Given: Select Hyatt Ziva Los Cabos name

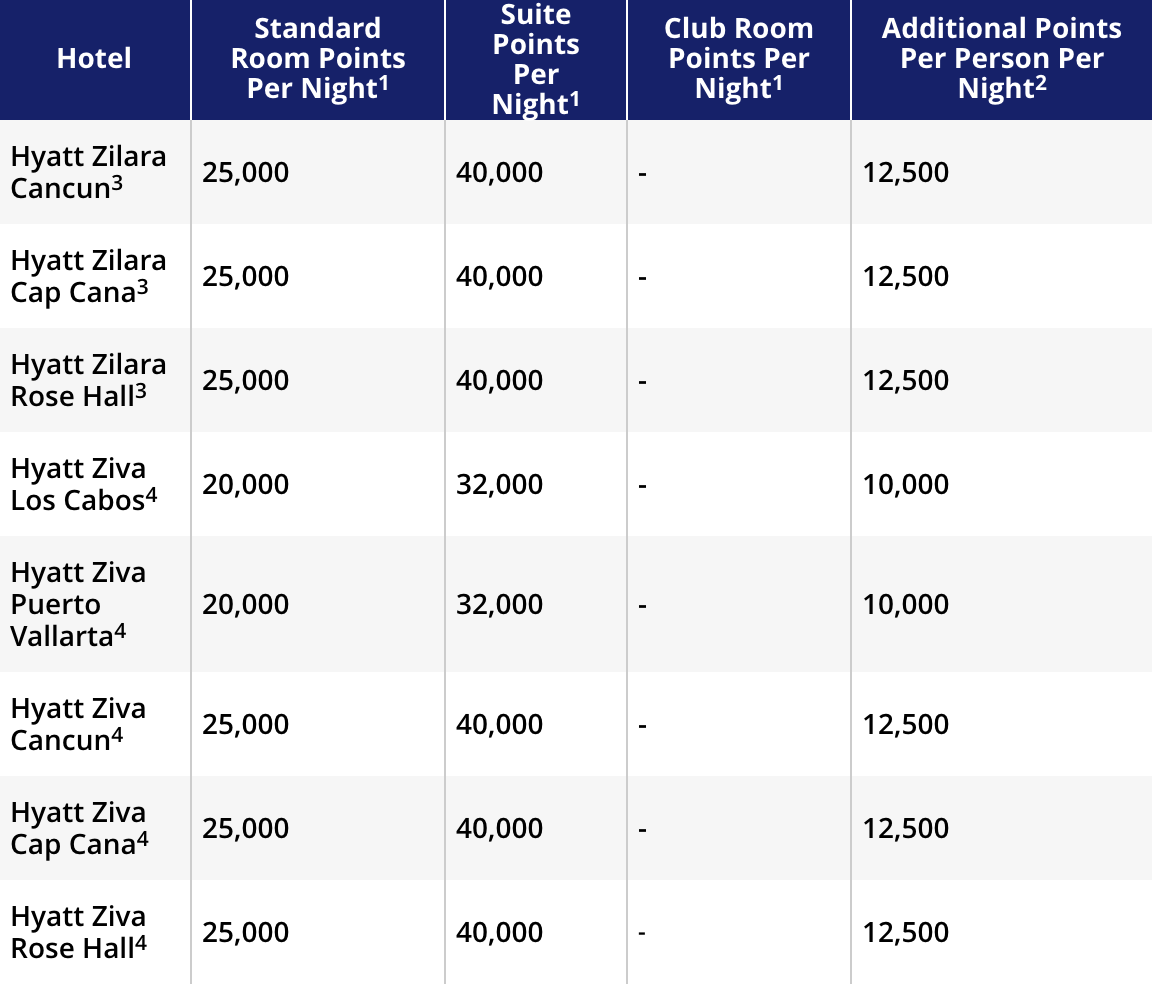Looking at the screenshot, I should click(84, 484).
